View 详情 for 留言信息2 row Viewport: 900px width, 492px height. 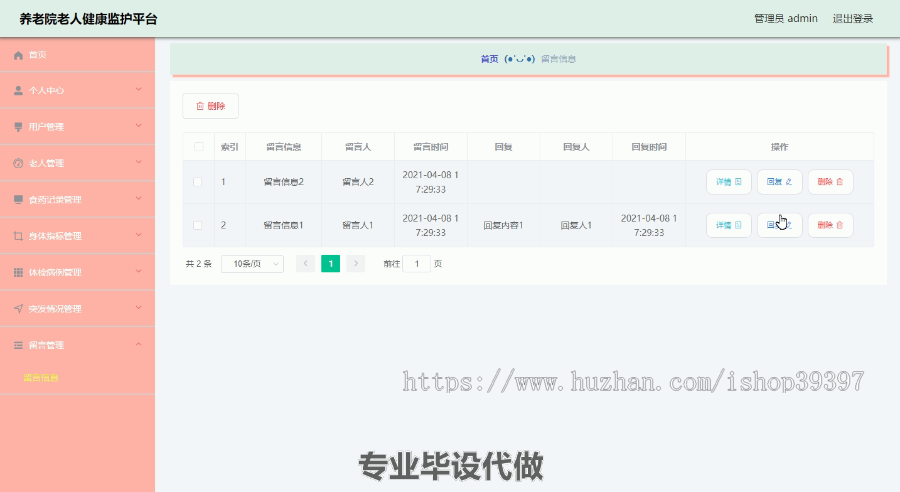(x=729, y=182)
